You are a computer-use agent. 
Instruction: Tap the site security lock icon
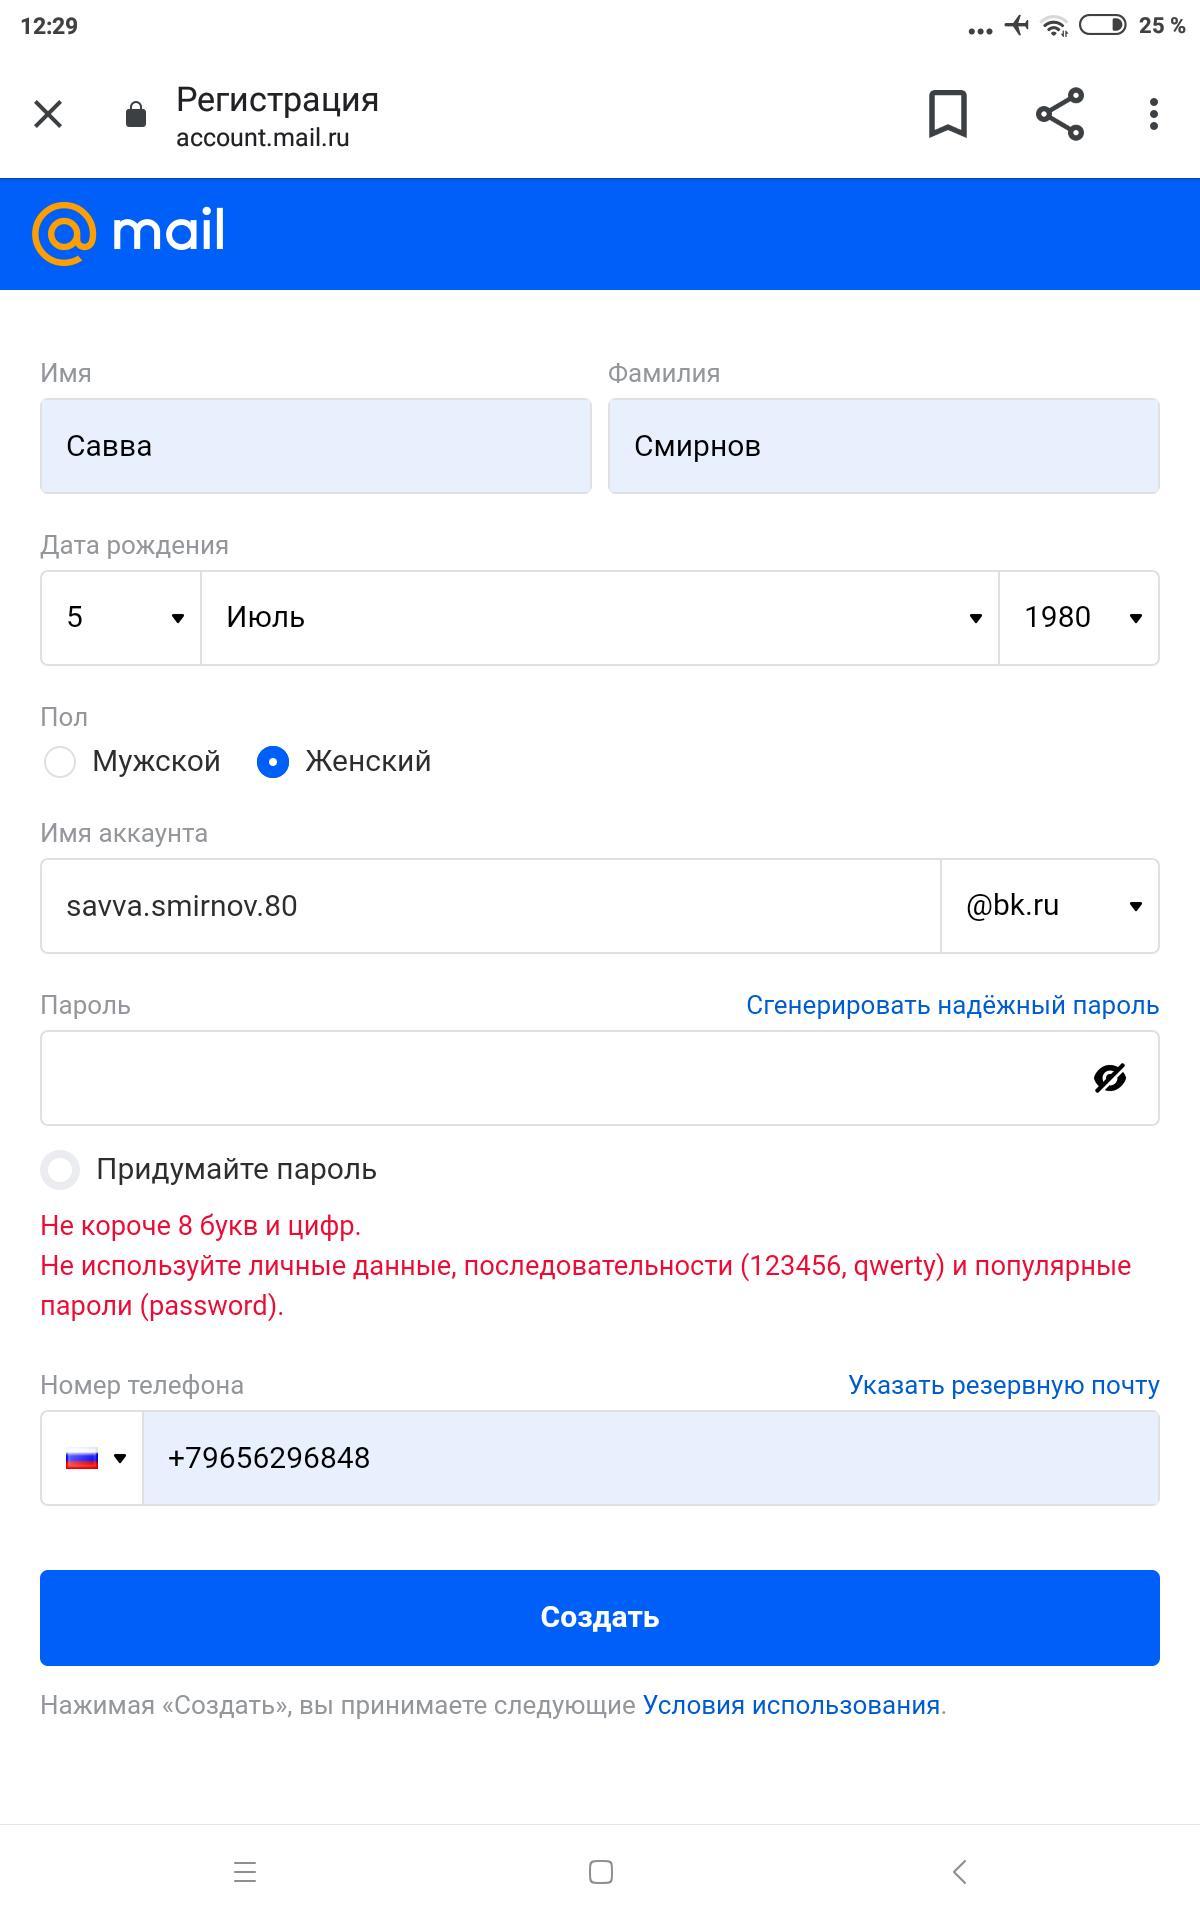coord(136,115)
